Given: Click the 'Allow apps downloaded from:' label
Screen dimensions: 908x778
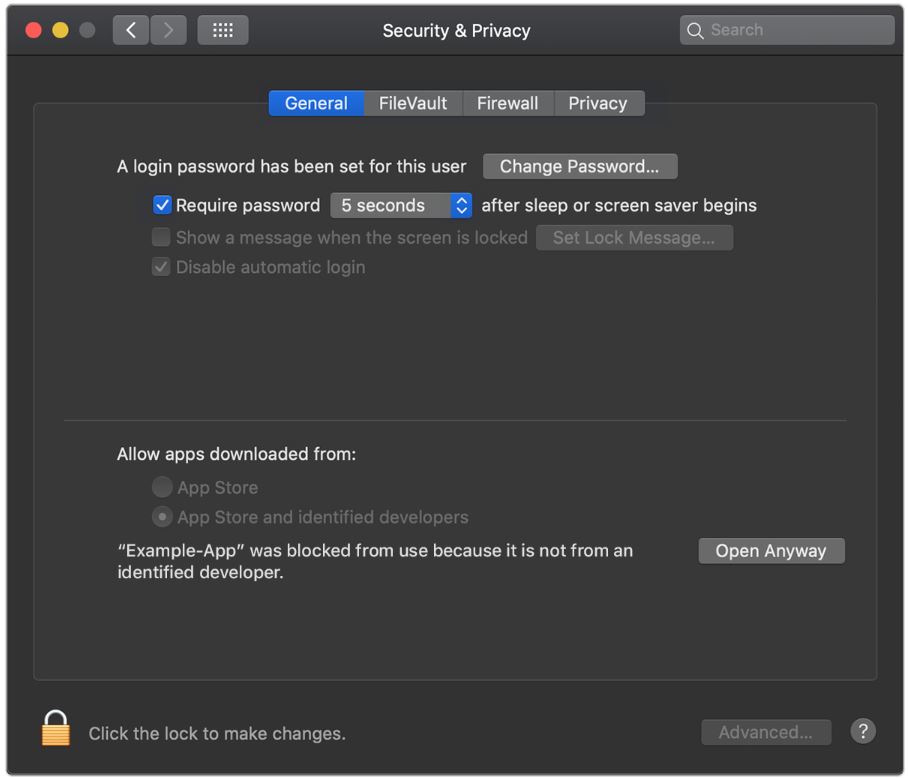Looking at the screenshot, I should coord(236,454).
